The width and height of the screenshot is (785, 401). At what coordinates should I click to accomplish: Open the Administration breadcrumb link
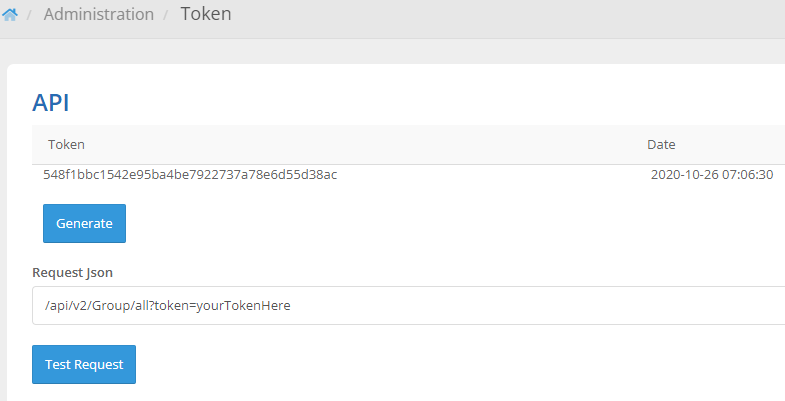coord(99,15)
